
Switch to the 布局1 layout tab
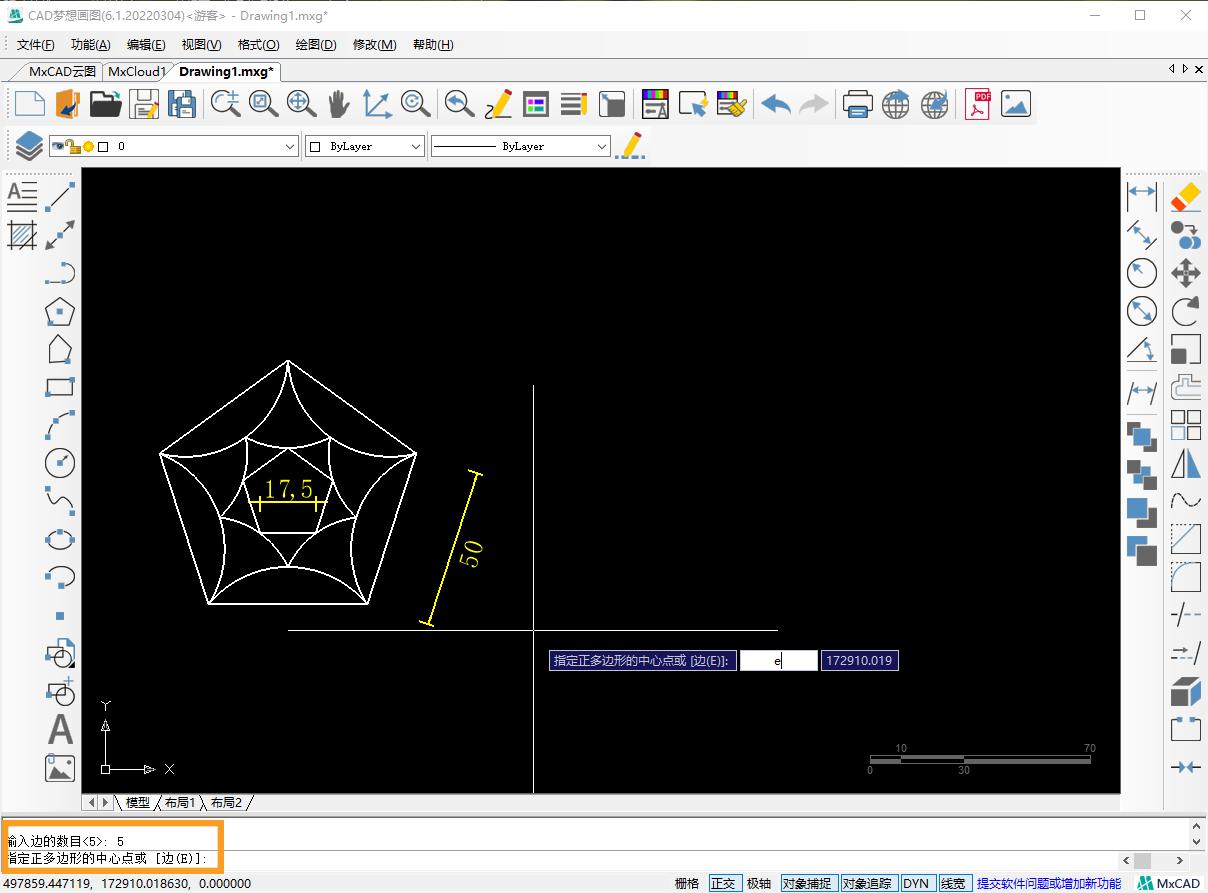click(180, 802)
